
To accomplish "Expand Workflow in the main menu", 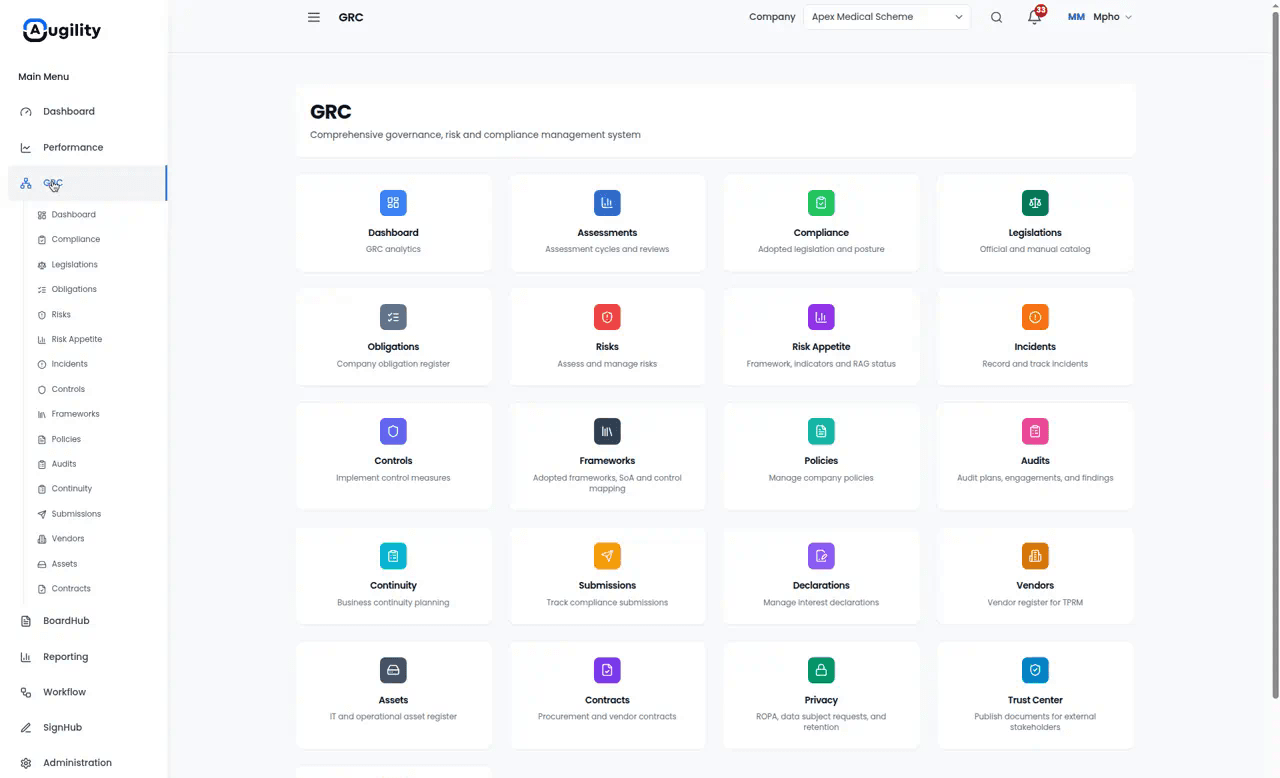I will pos(88,692).
